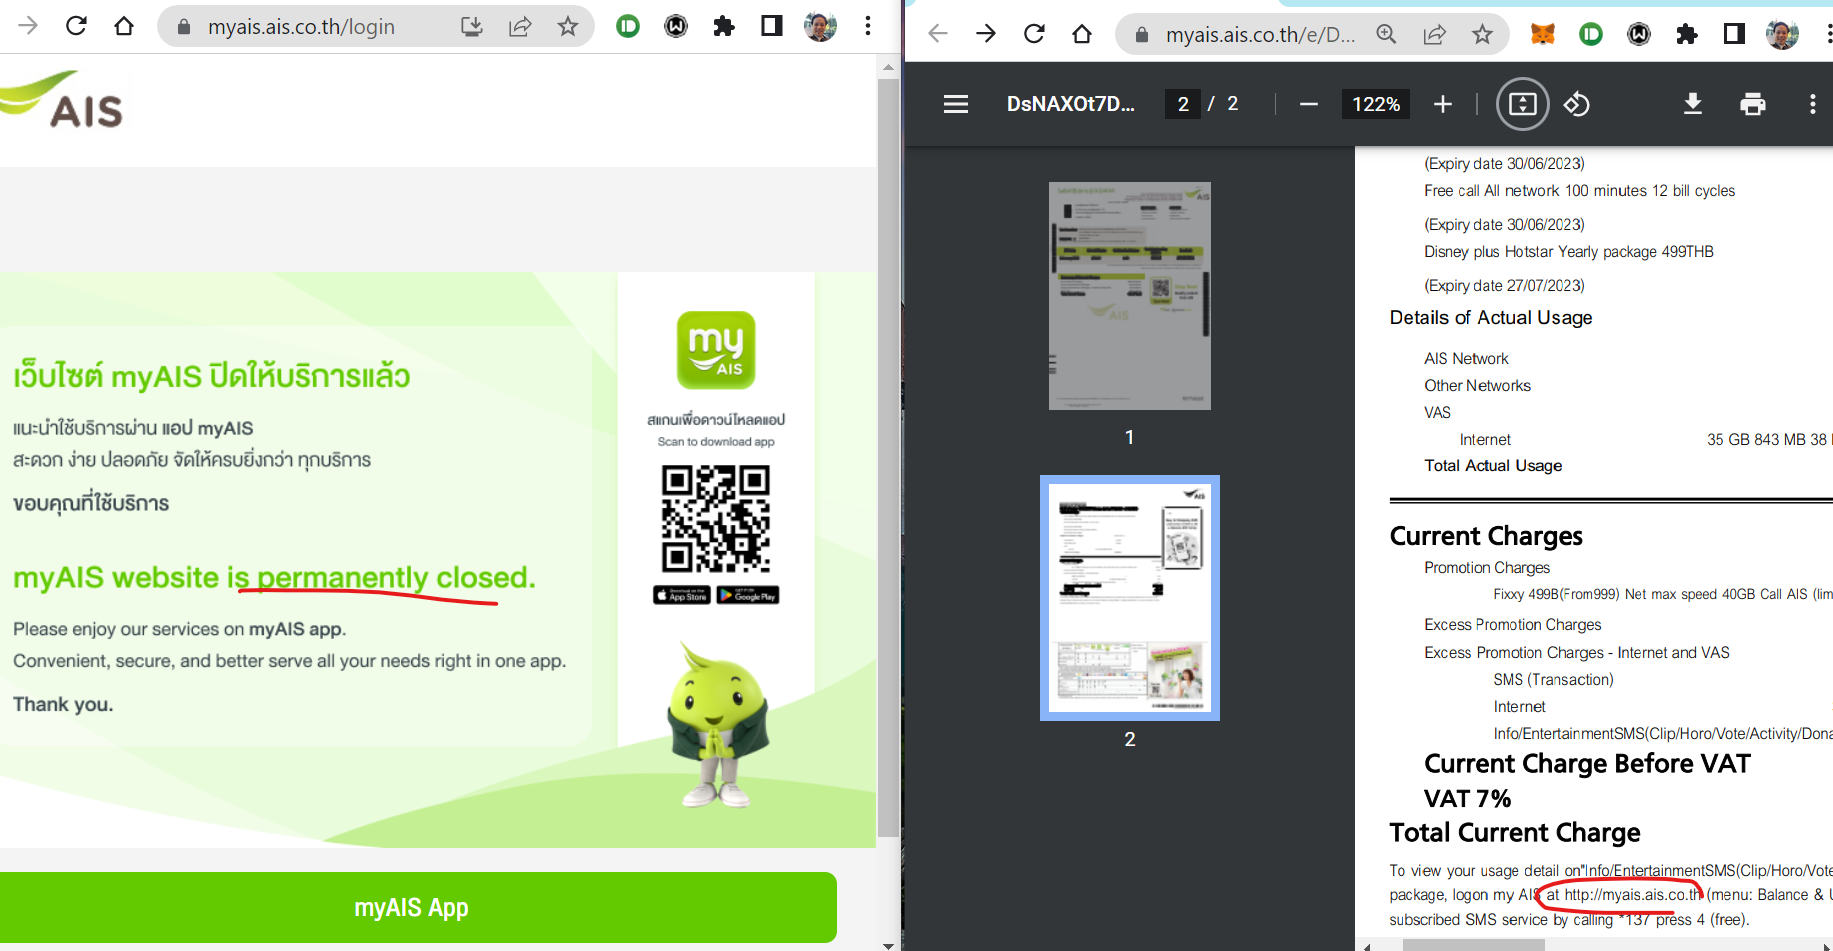This screenshot has height=951, width=1833.
Task: Open green circular extension in left browser
Action: [628, 27]
